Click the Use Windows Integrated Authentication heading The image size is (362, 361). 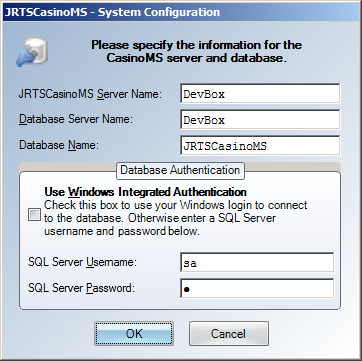click(x=145, y=192)
